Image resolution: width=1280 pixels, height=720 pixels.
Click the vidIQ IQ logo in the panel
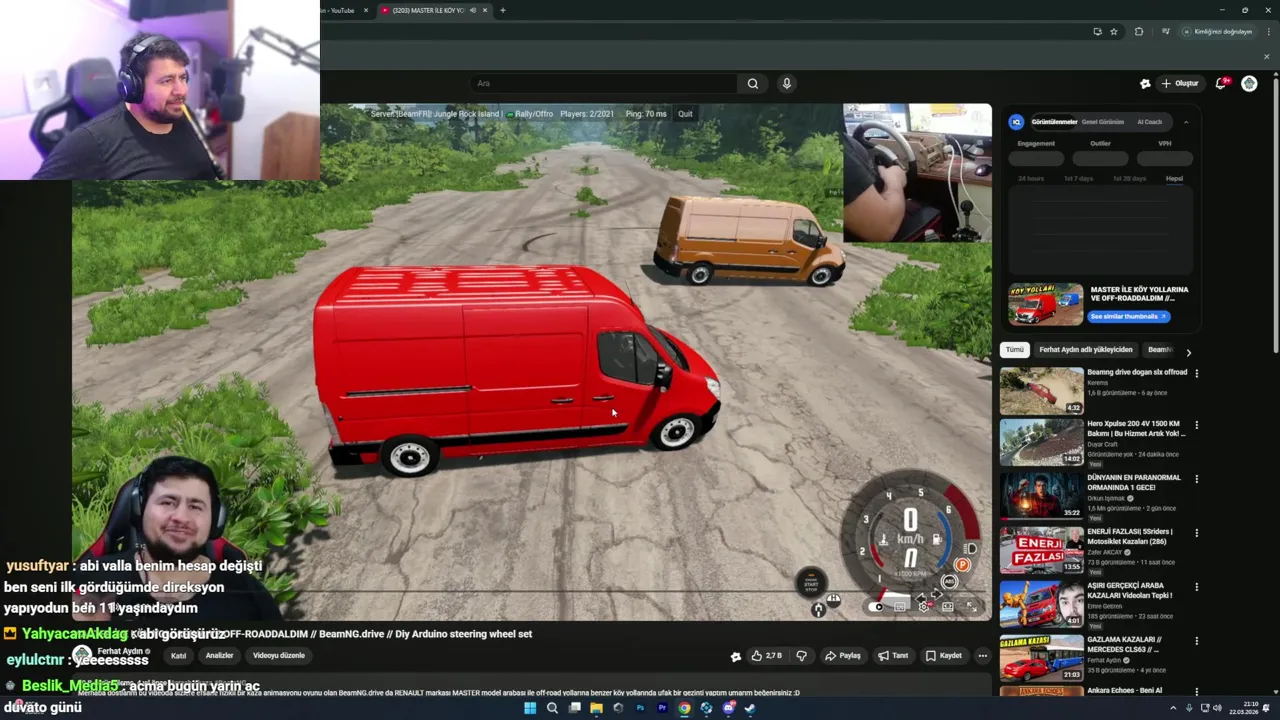click(x=1017, y=122)
